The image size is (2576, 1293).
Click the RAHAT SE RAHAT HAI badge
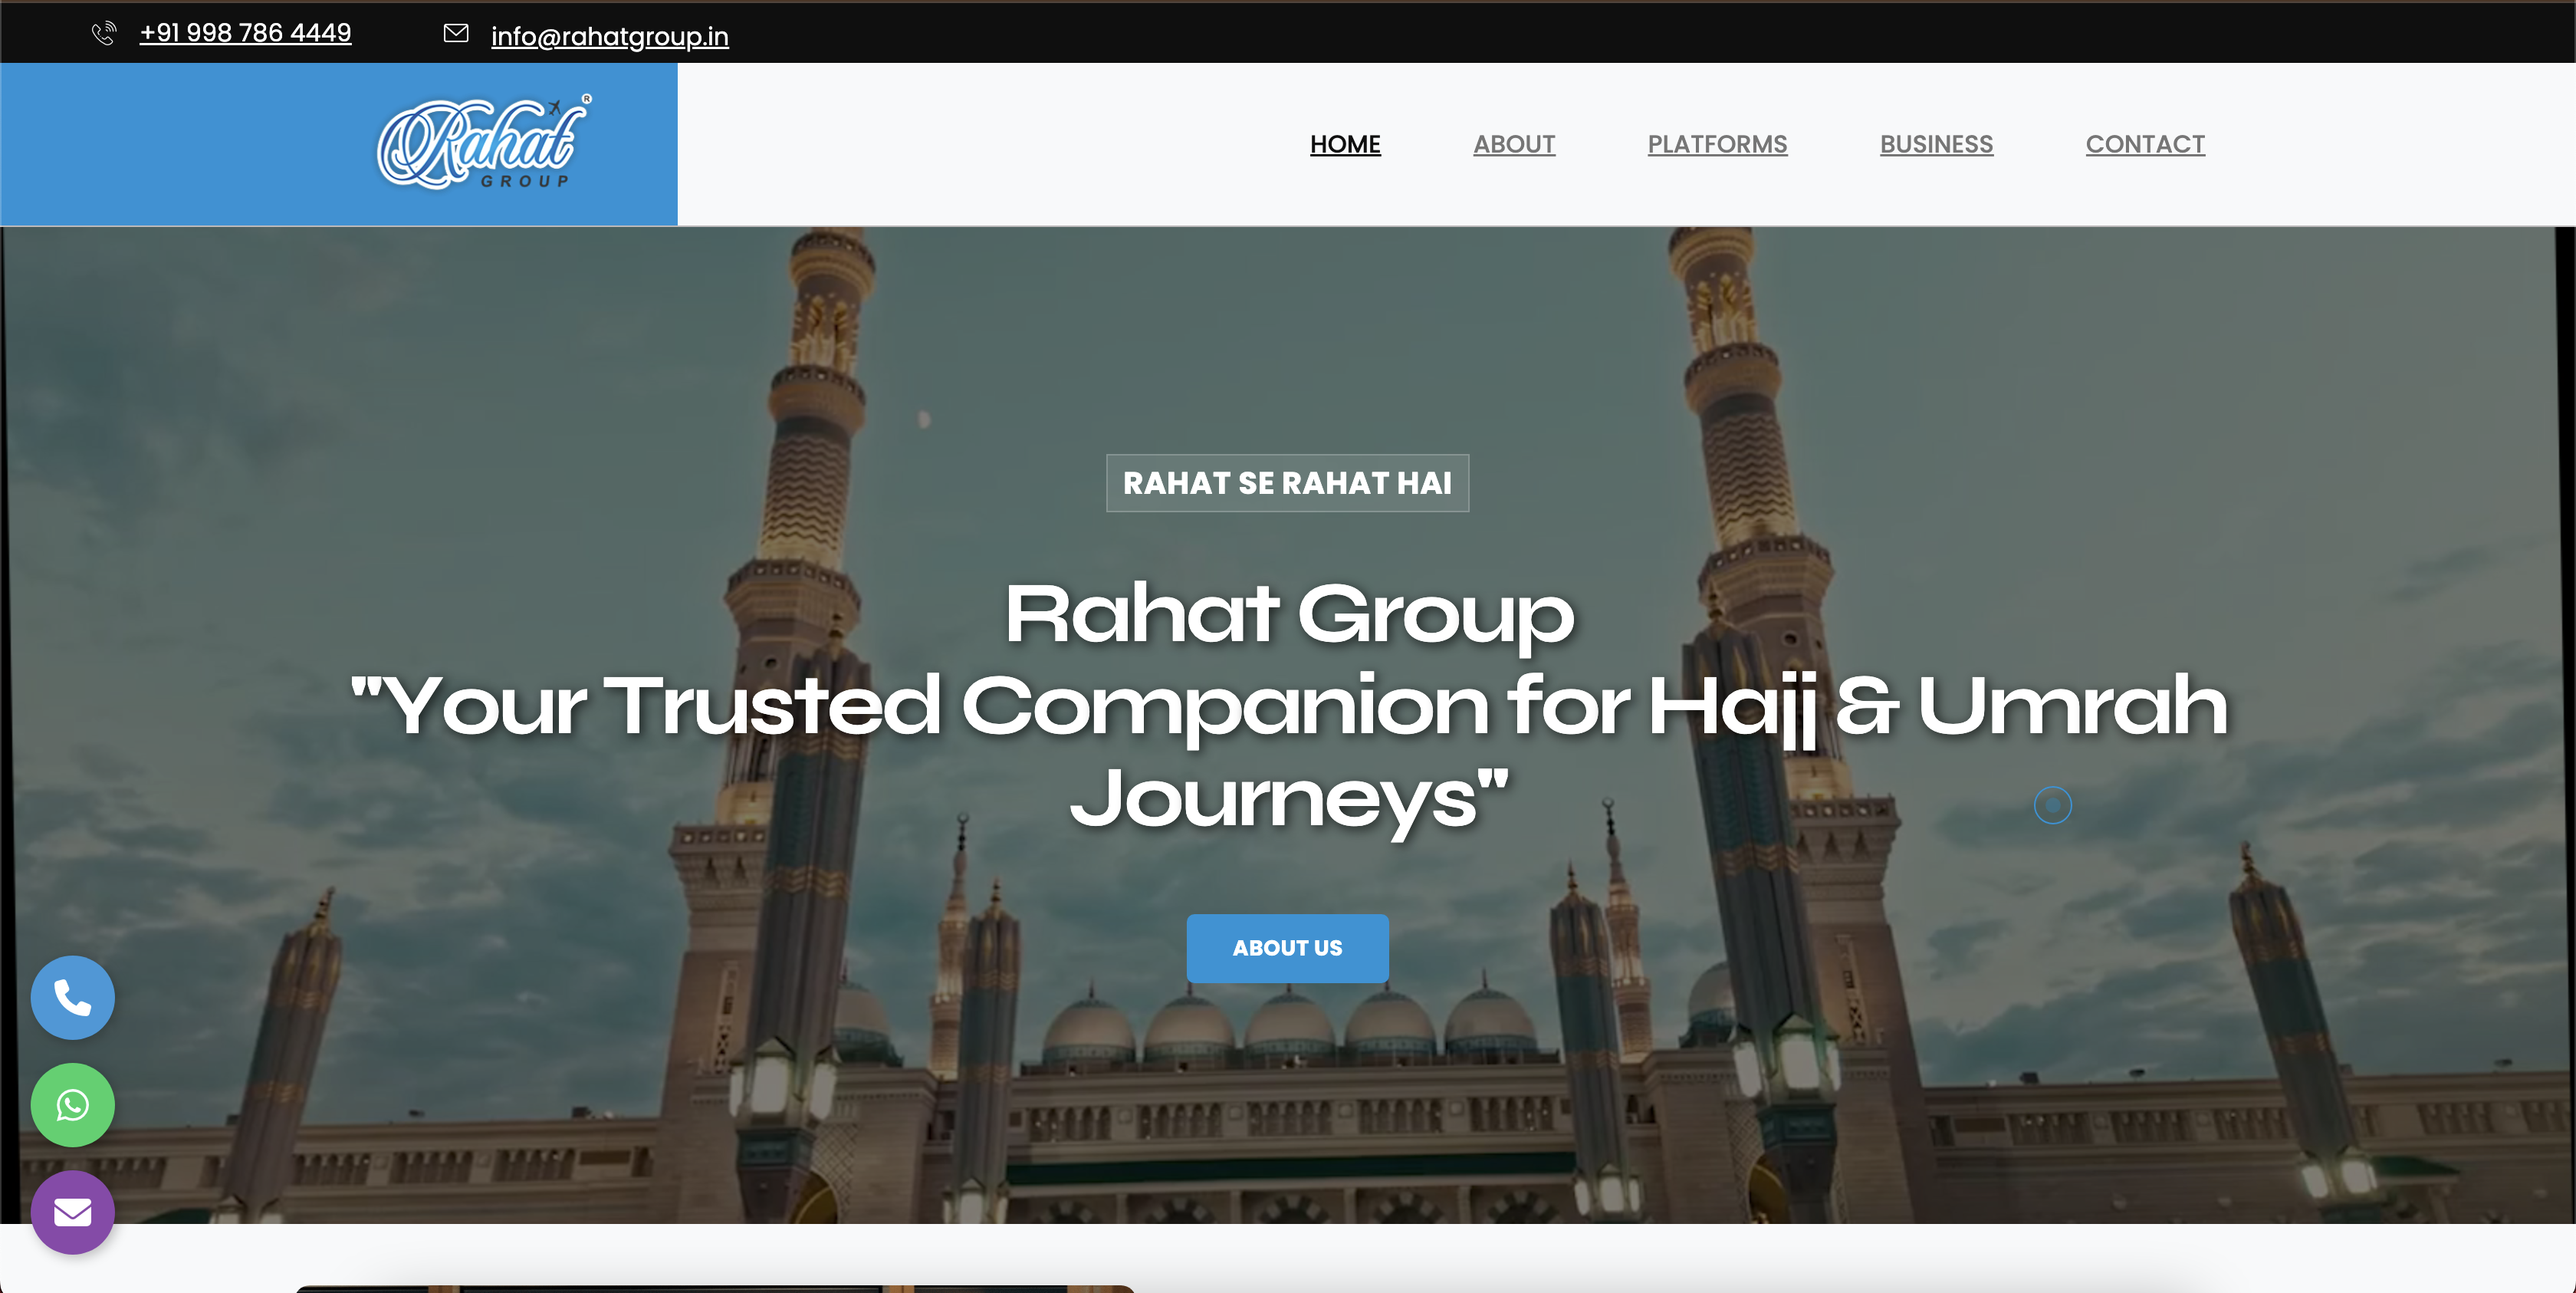[1287, 483]
